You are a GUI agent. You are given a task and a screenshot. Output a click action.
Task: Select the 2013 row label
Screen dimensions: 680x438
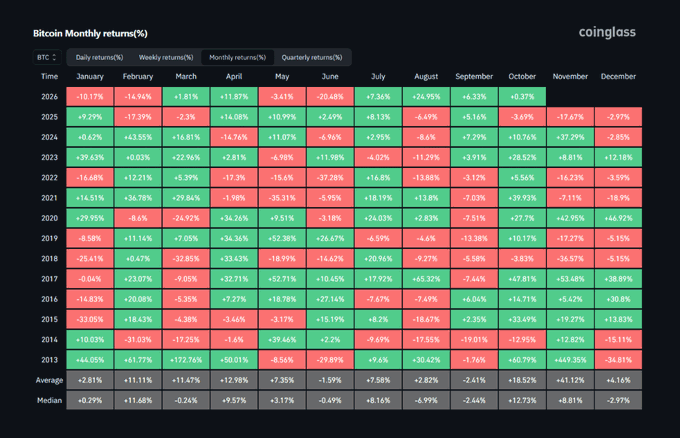[x=49, y=360]
